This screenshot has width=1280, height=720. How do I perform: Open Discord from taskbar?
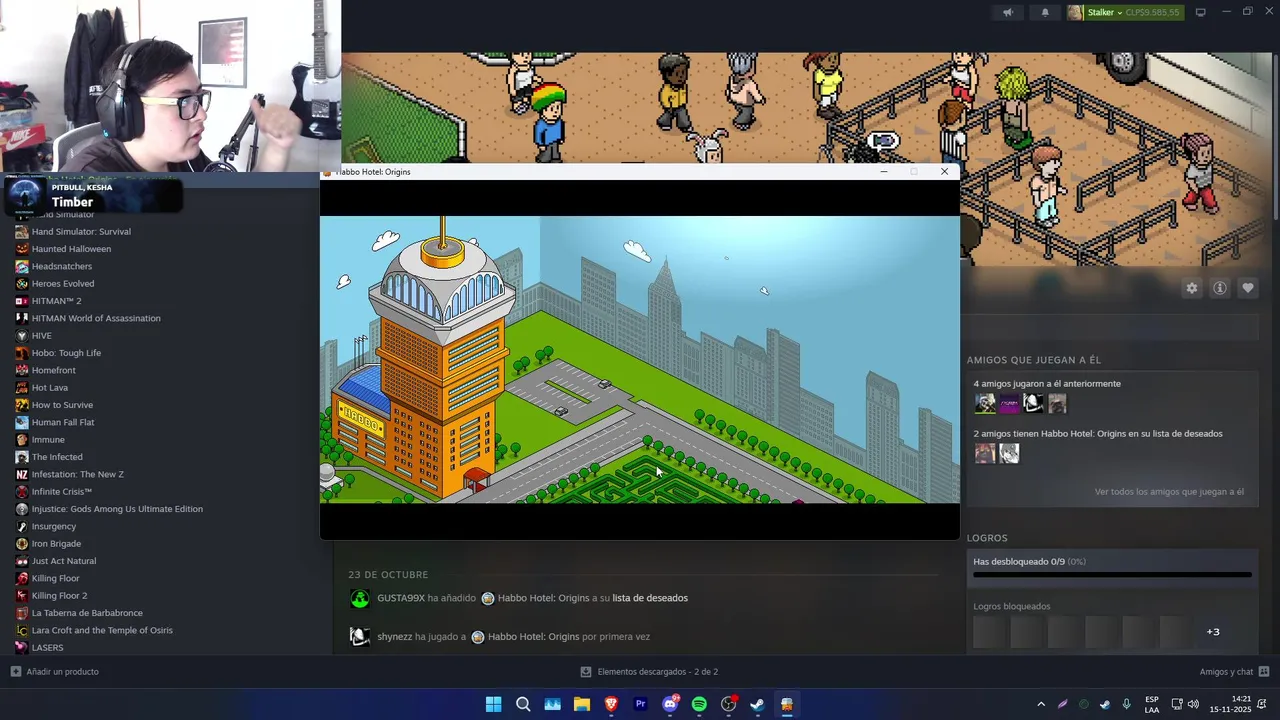tap(670, 704)
